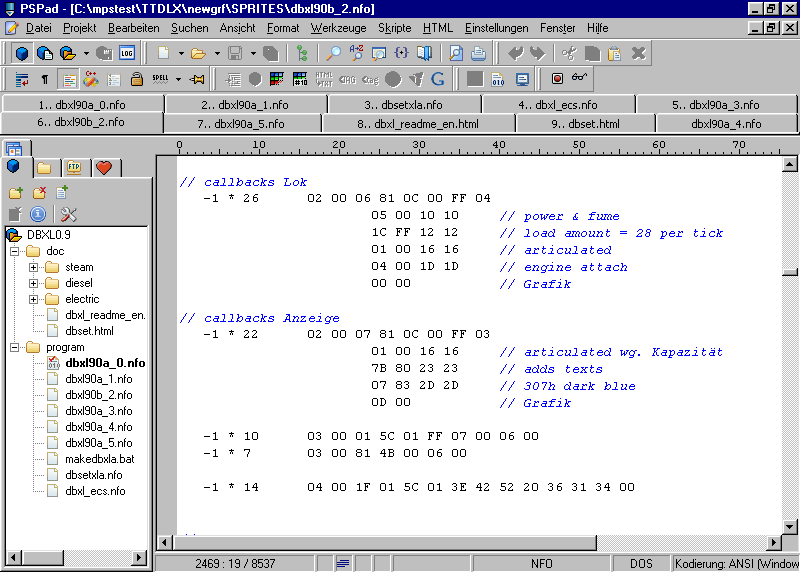
Task: Click the eyeglasses icon in the toolbar
Action: click(x=580, y=78)
